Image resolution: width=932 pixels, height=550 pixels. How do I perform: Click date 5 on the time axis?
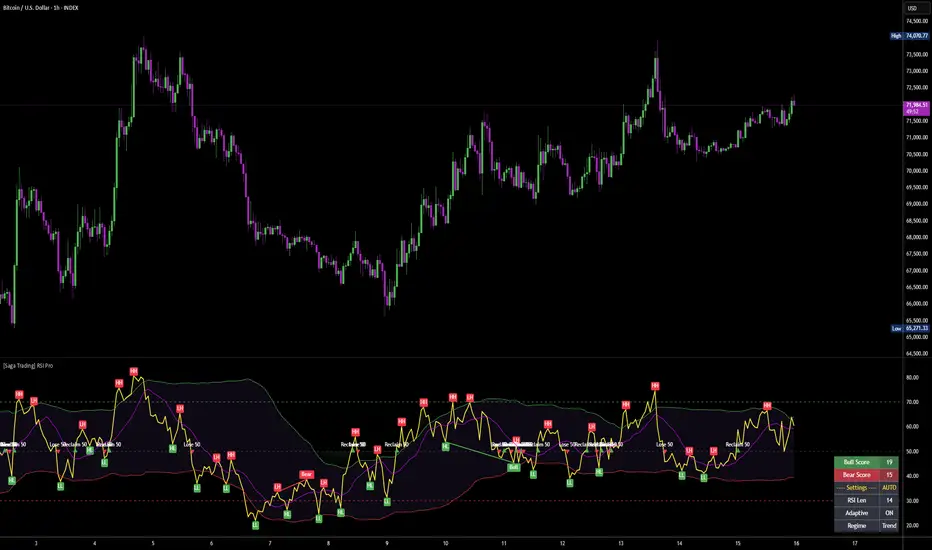(153, 543)
